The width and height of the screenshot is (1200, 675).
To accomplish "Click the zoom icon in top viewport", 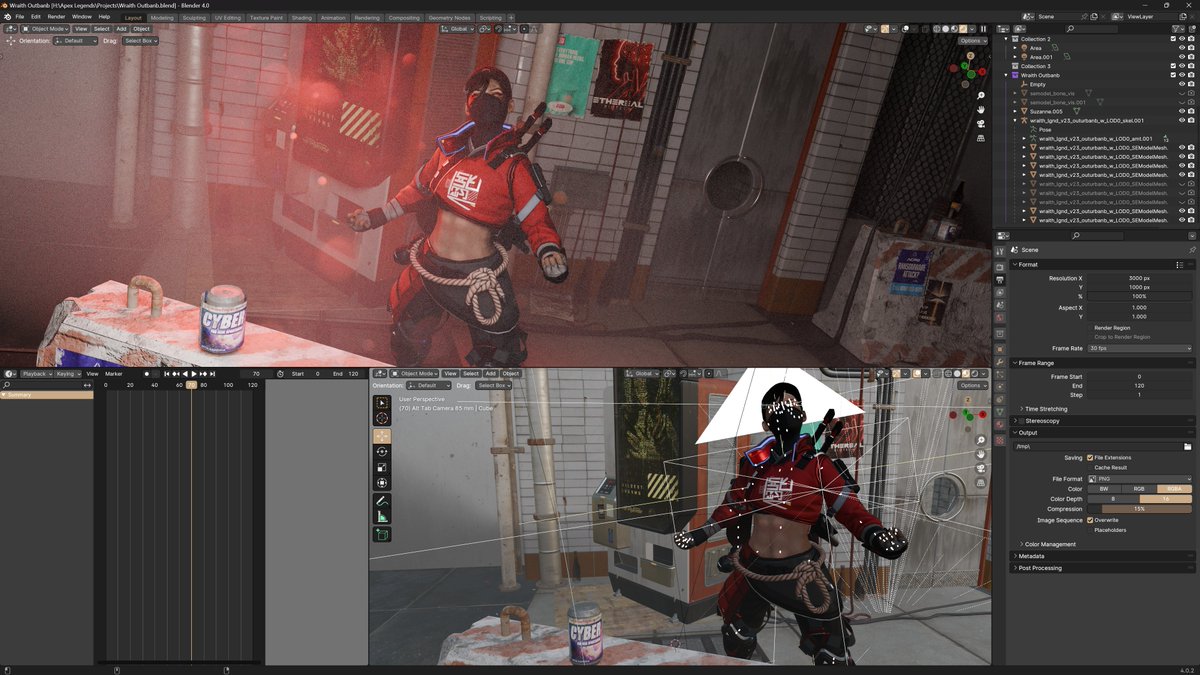I will [982, 95].
